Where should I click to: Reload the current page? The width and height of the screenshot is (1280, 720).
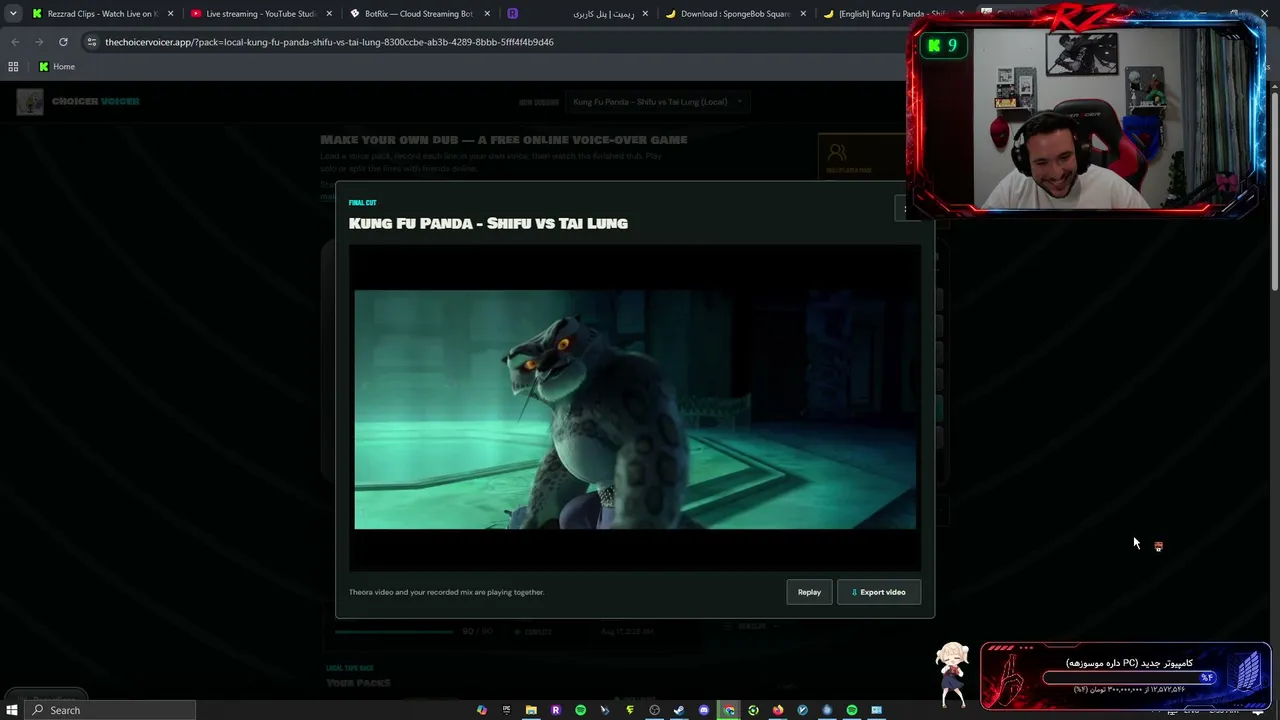tap(63, 42)
